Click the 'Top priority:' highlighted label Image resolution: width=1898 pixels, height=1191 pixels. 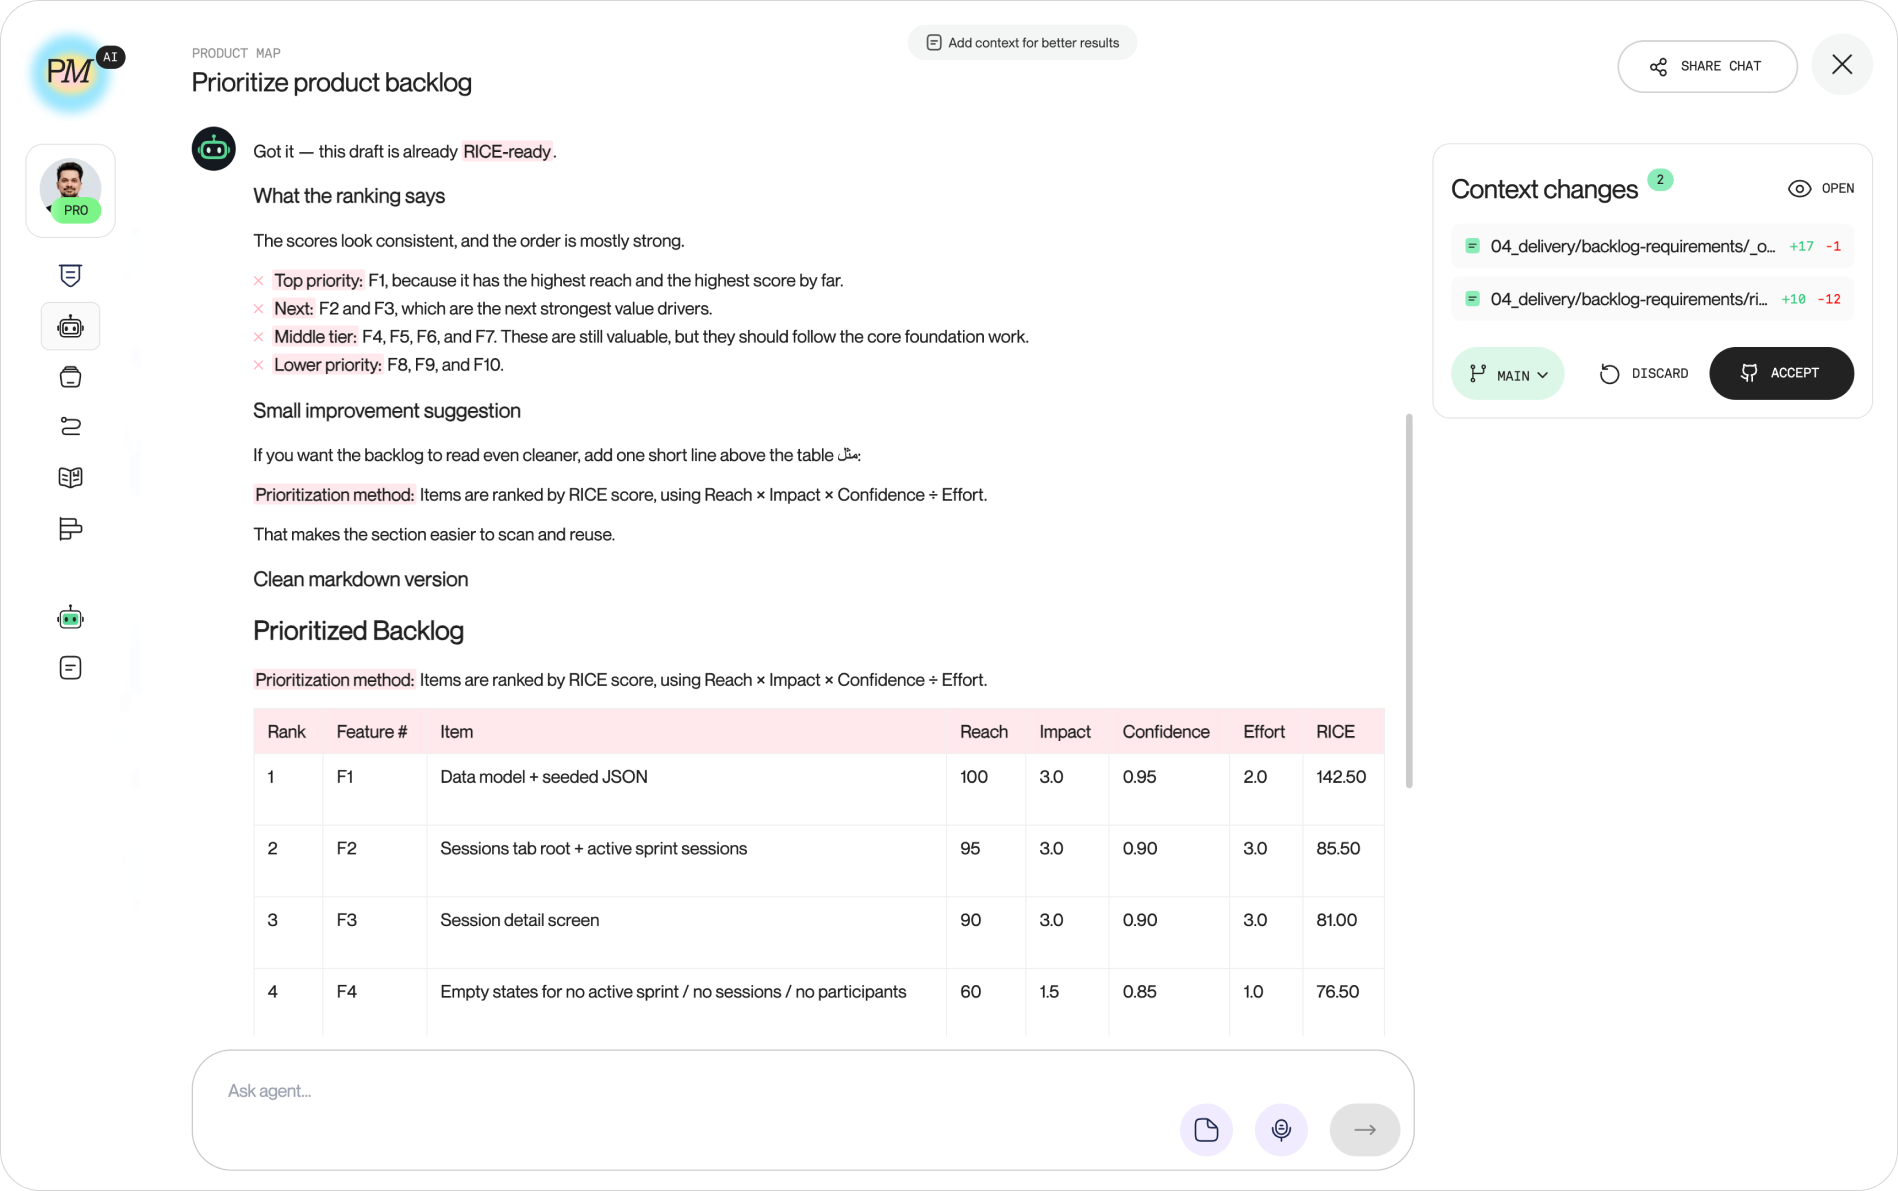click(x=318, y=281)
